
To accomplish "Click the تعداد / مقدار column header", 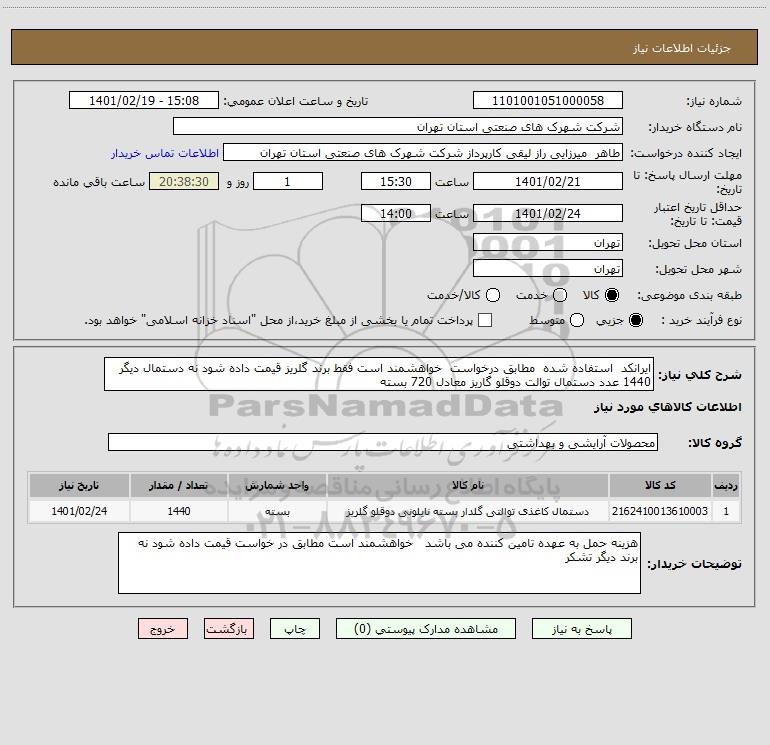I will 179,485.
